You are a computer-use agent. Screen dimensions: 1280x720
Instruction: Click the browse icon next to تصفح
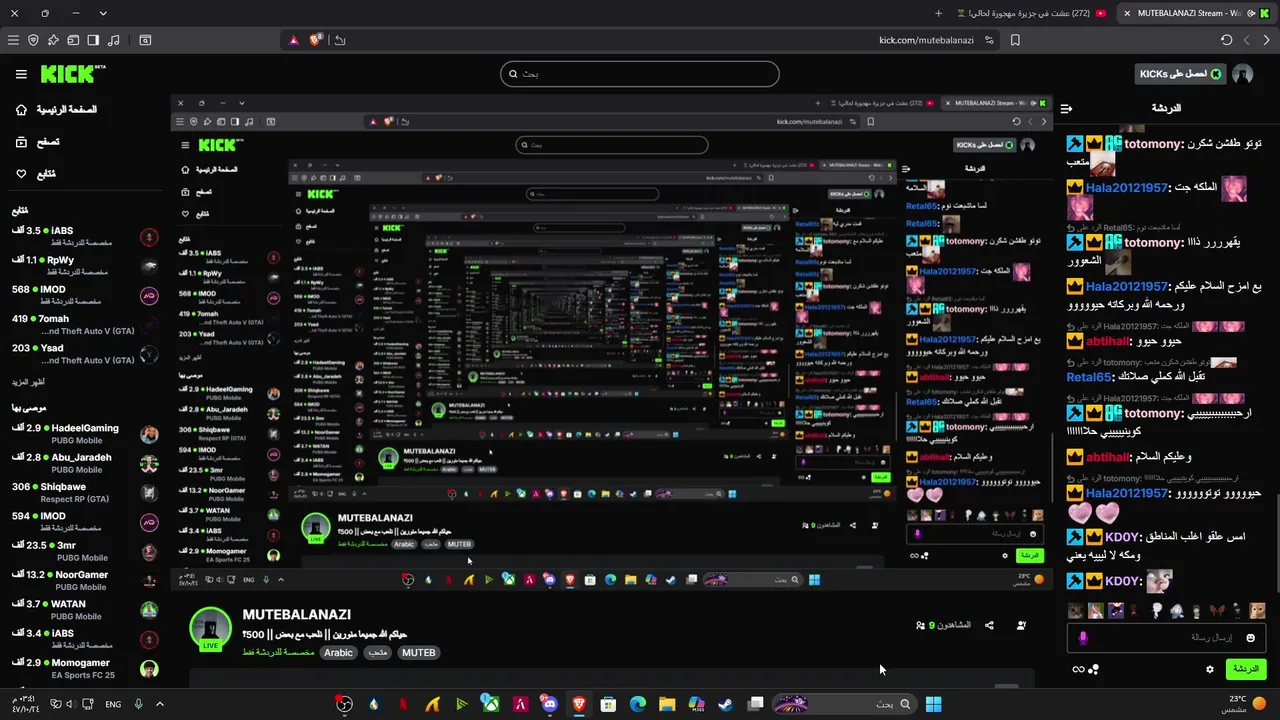(x=21, y=142)
